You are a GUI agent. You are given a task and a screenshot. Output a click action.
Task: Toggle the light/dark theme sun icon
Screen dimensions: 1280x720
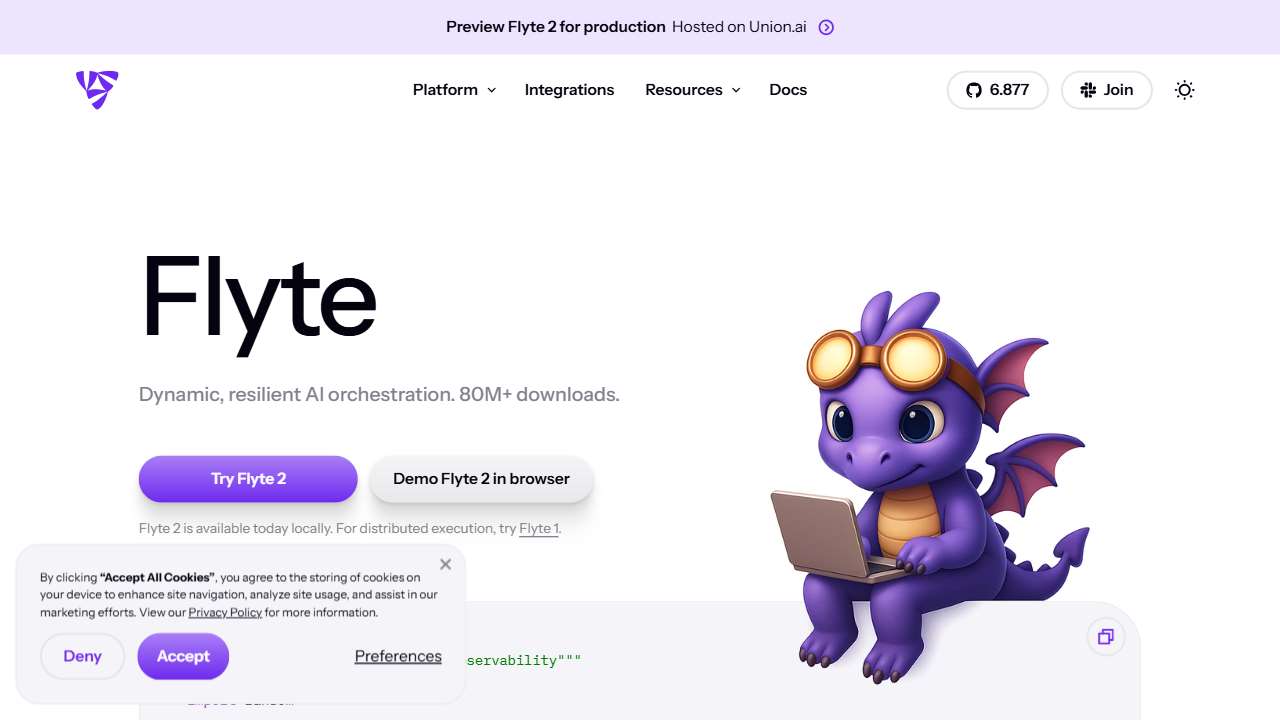click(x=1185, y=90)
